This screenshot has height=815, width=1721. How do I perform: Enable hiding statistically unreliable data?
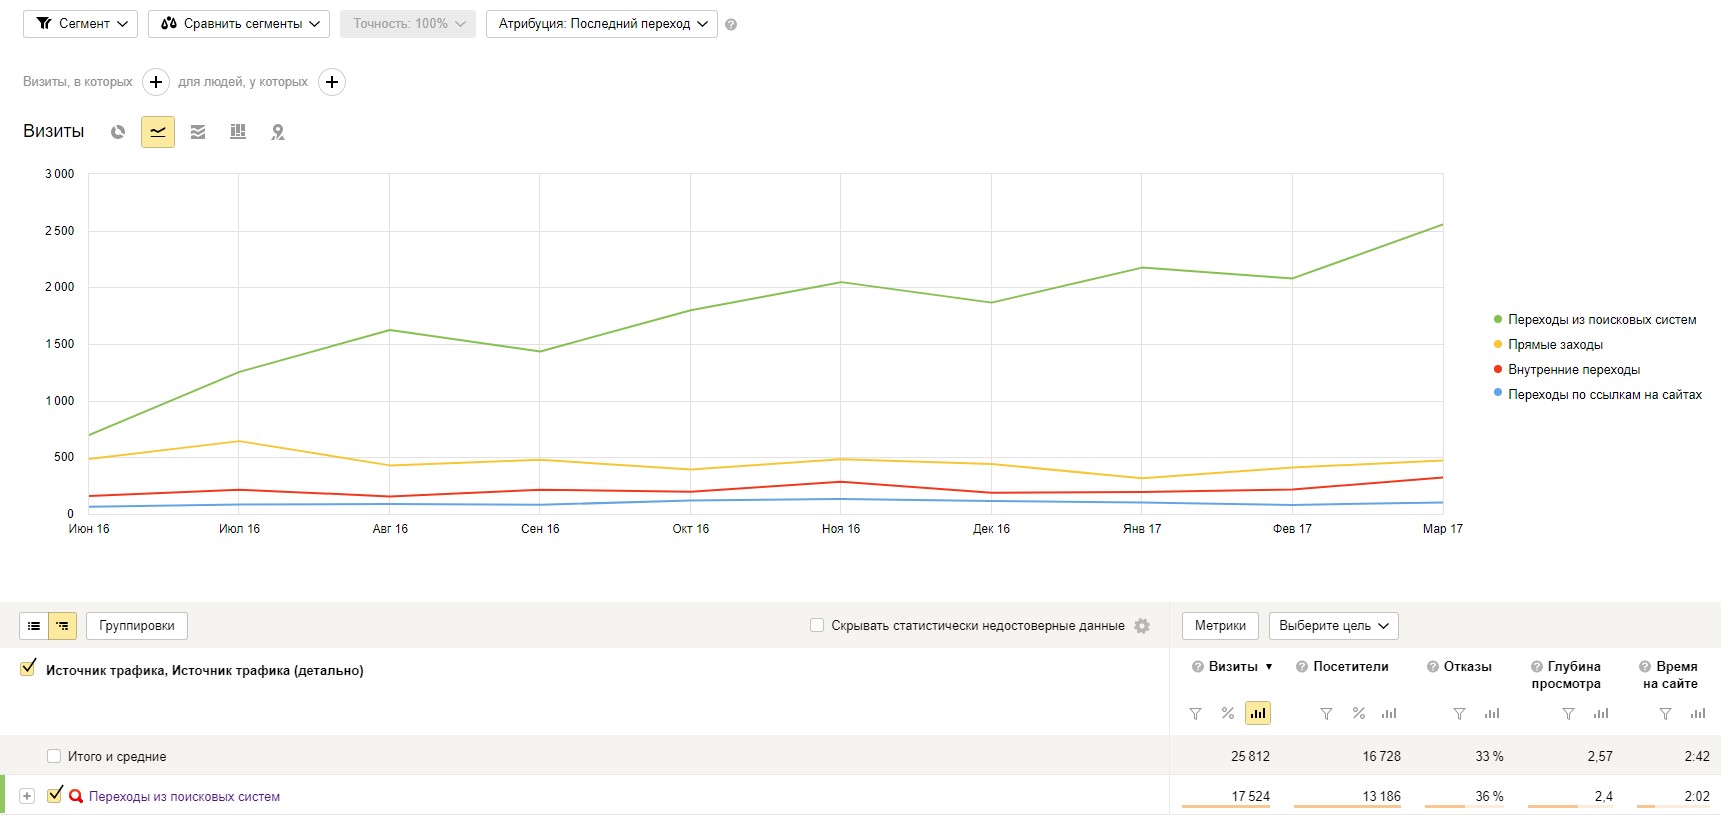(x=817, y=625)
